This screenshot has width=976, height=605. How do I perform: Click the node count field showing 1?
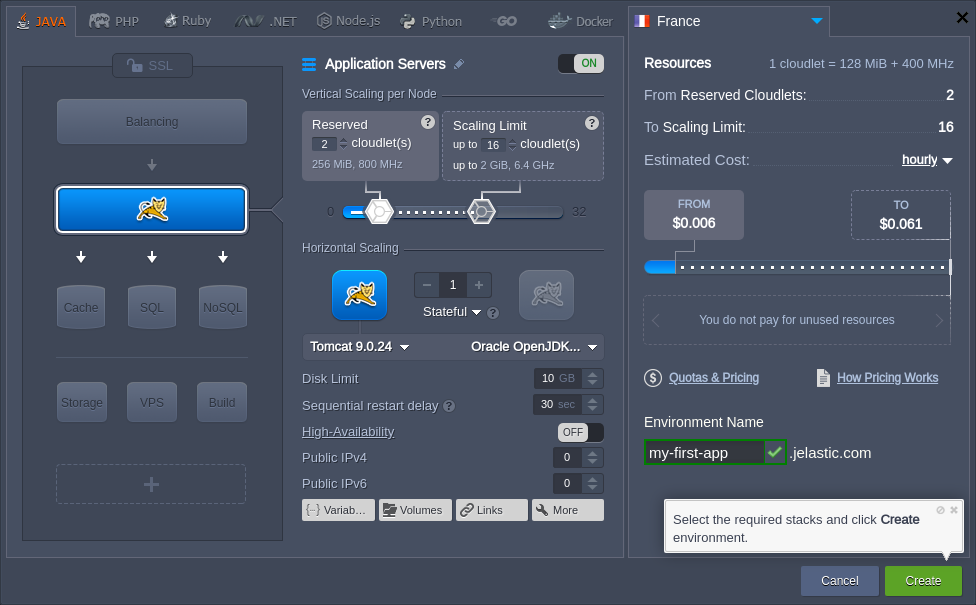(453, 285)
